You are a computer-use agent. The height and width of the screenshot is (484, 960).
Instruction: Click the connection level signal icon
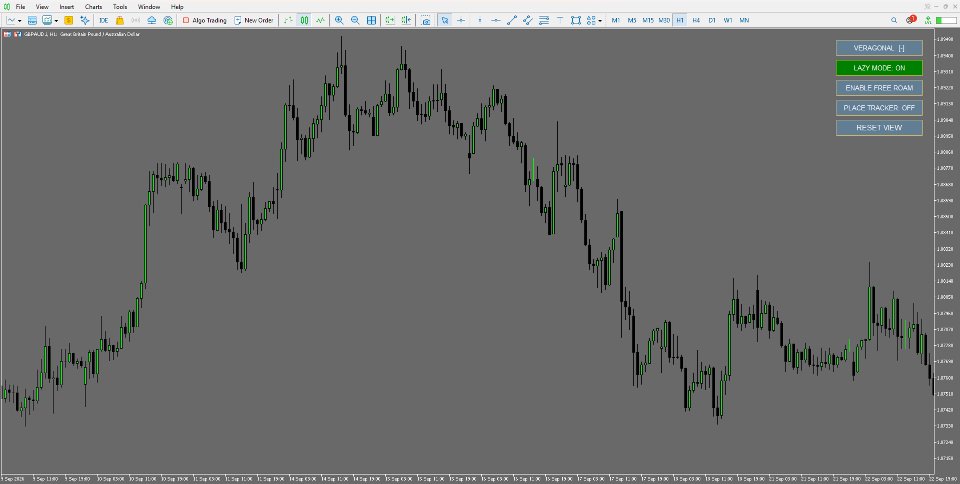click(928, 20)
